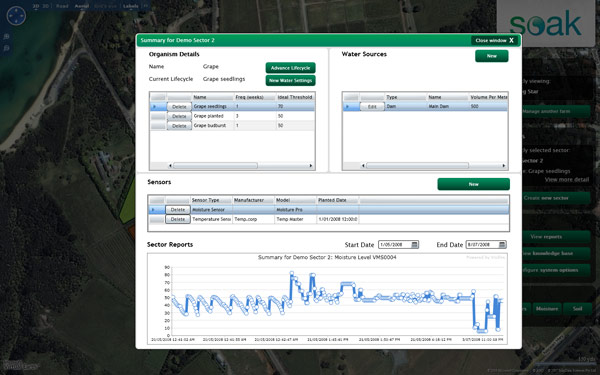Viewport: 600px width, 375px height.
Task: Click Create new sector in background panel
Action: pyautogui.click(x=556, y=198)
